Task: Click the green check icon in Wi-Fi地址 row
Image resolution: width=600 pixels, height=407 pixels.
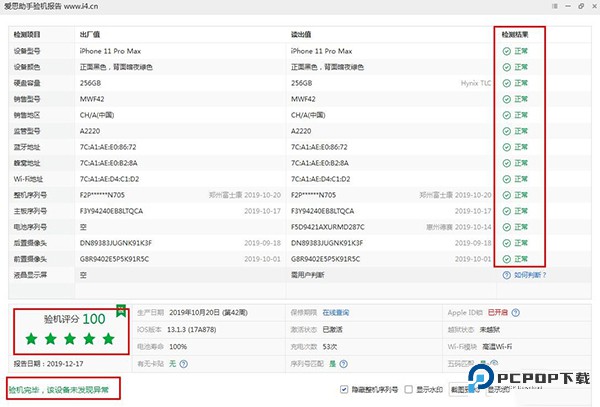Action: [507, 179]
